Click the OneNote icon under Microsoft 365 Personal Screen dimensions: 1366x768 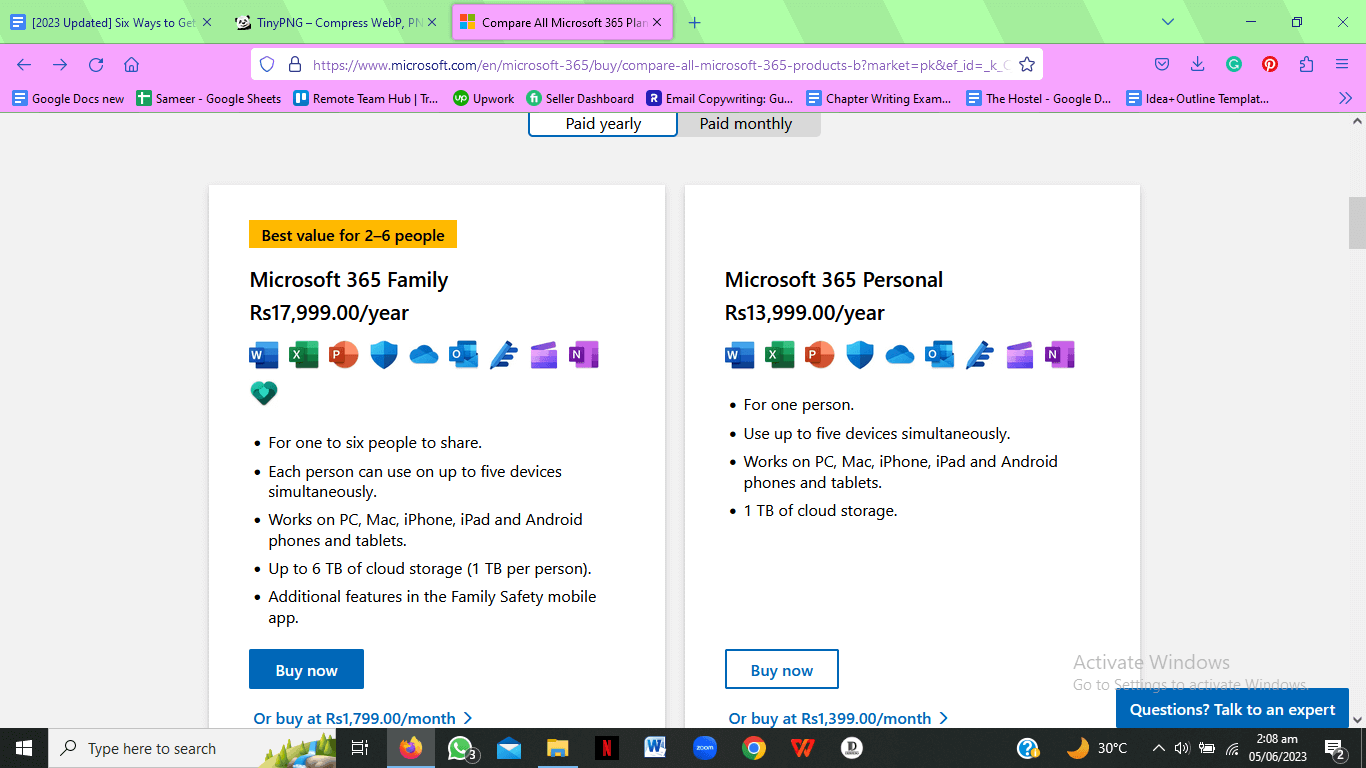(1059, 355)
